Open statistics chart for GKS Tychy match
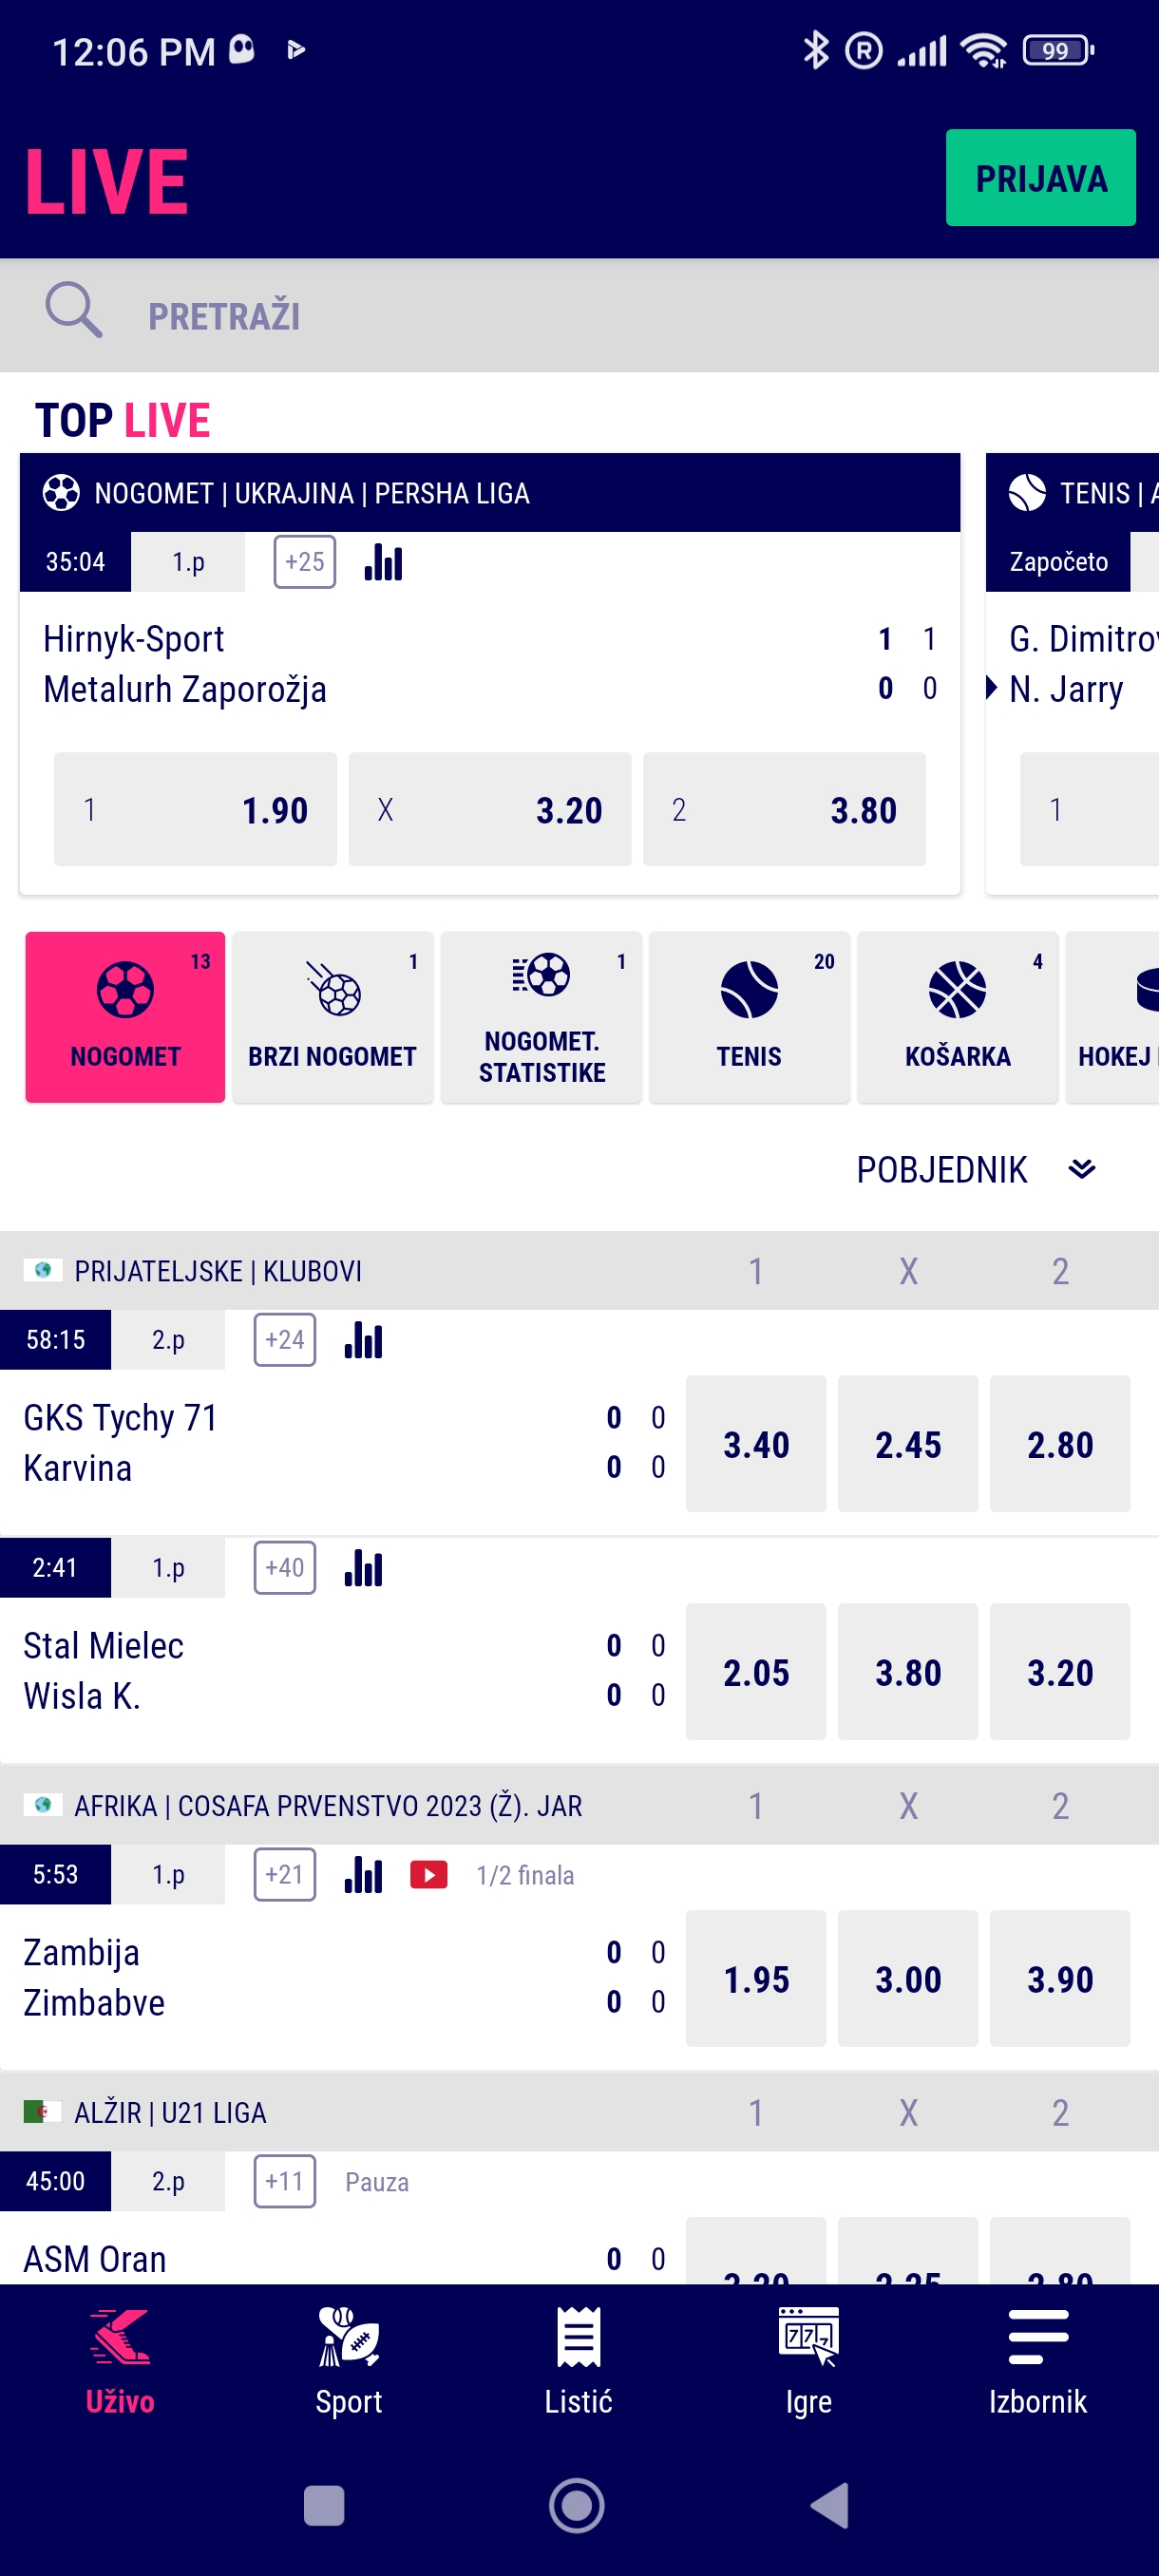Screen dimensions: 1159x2576 [363, 1340]
